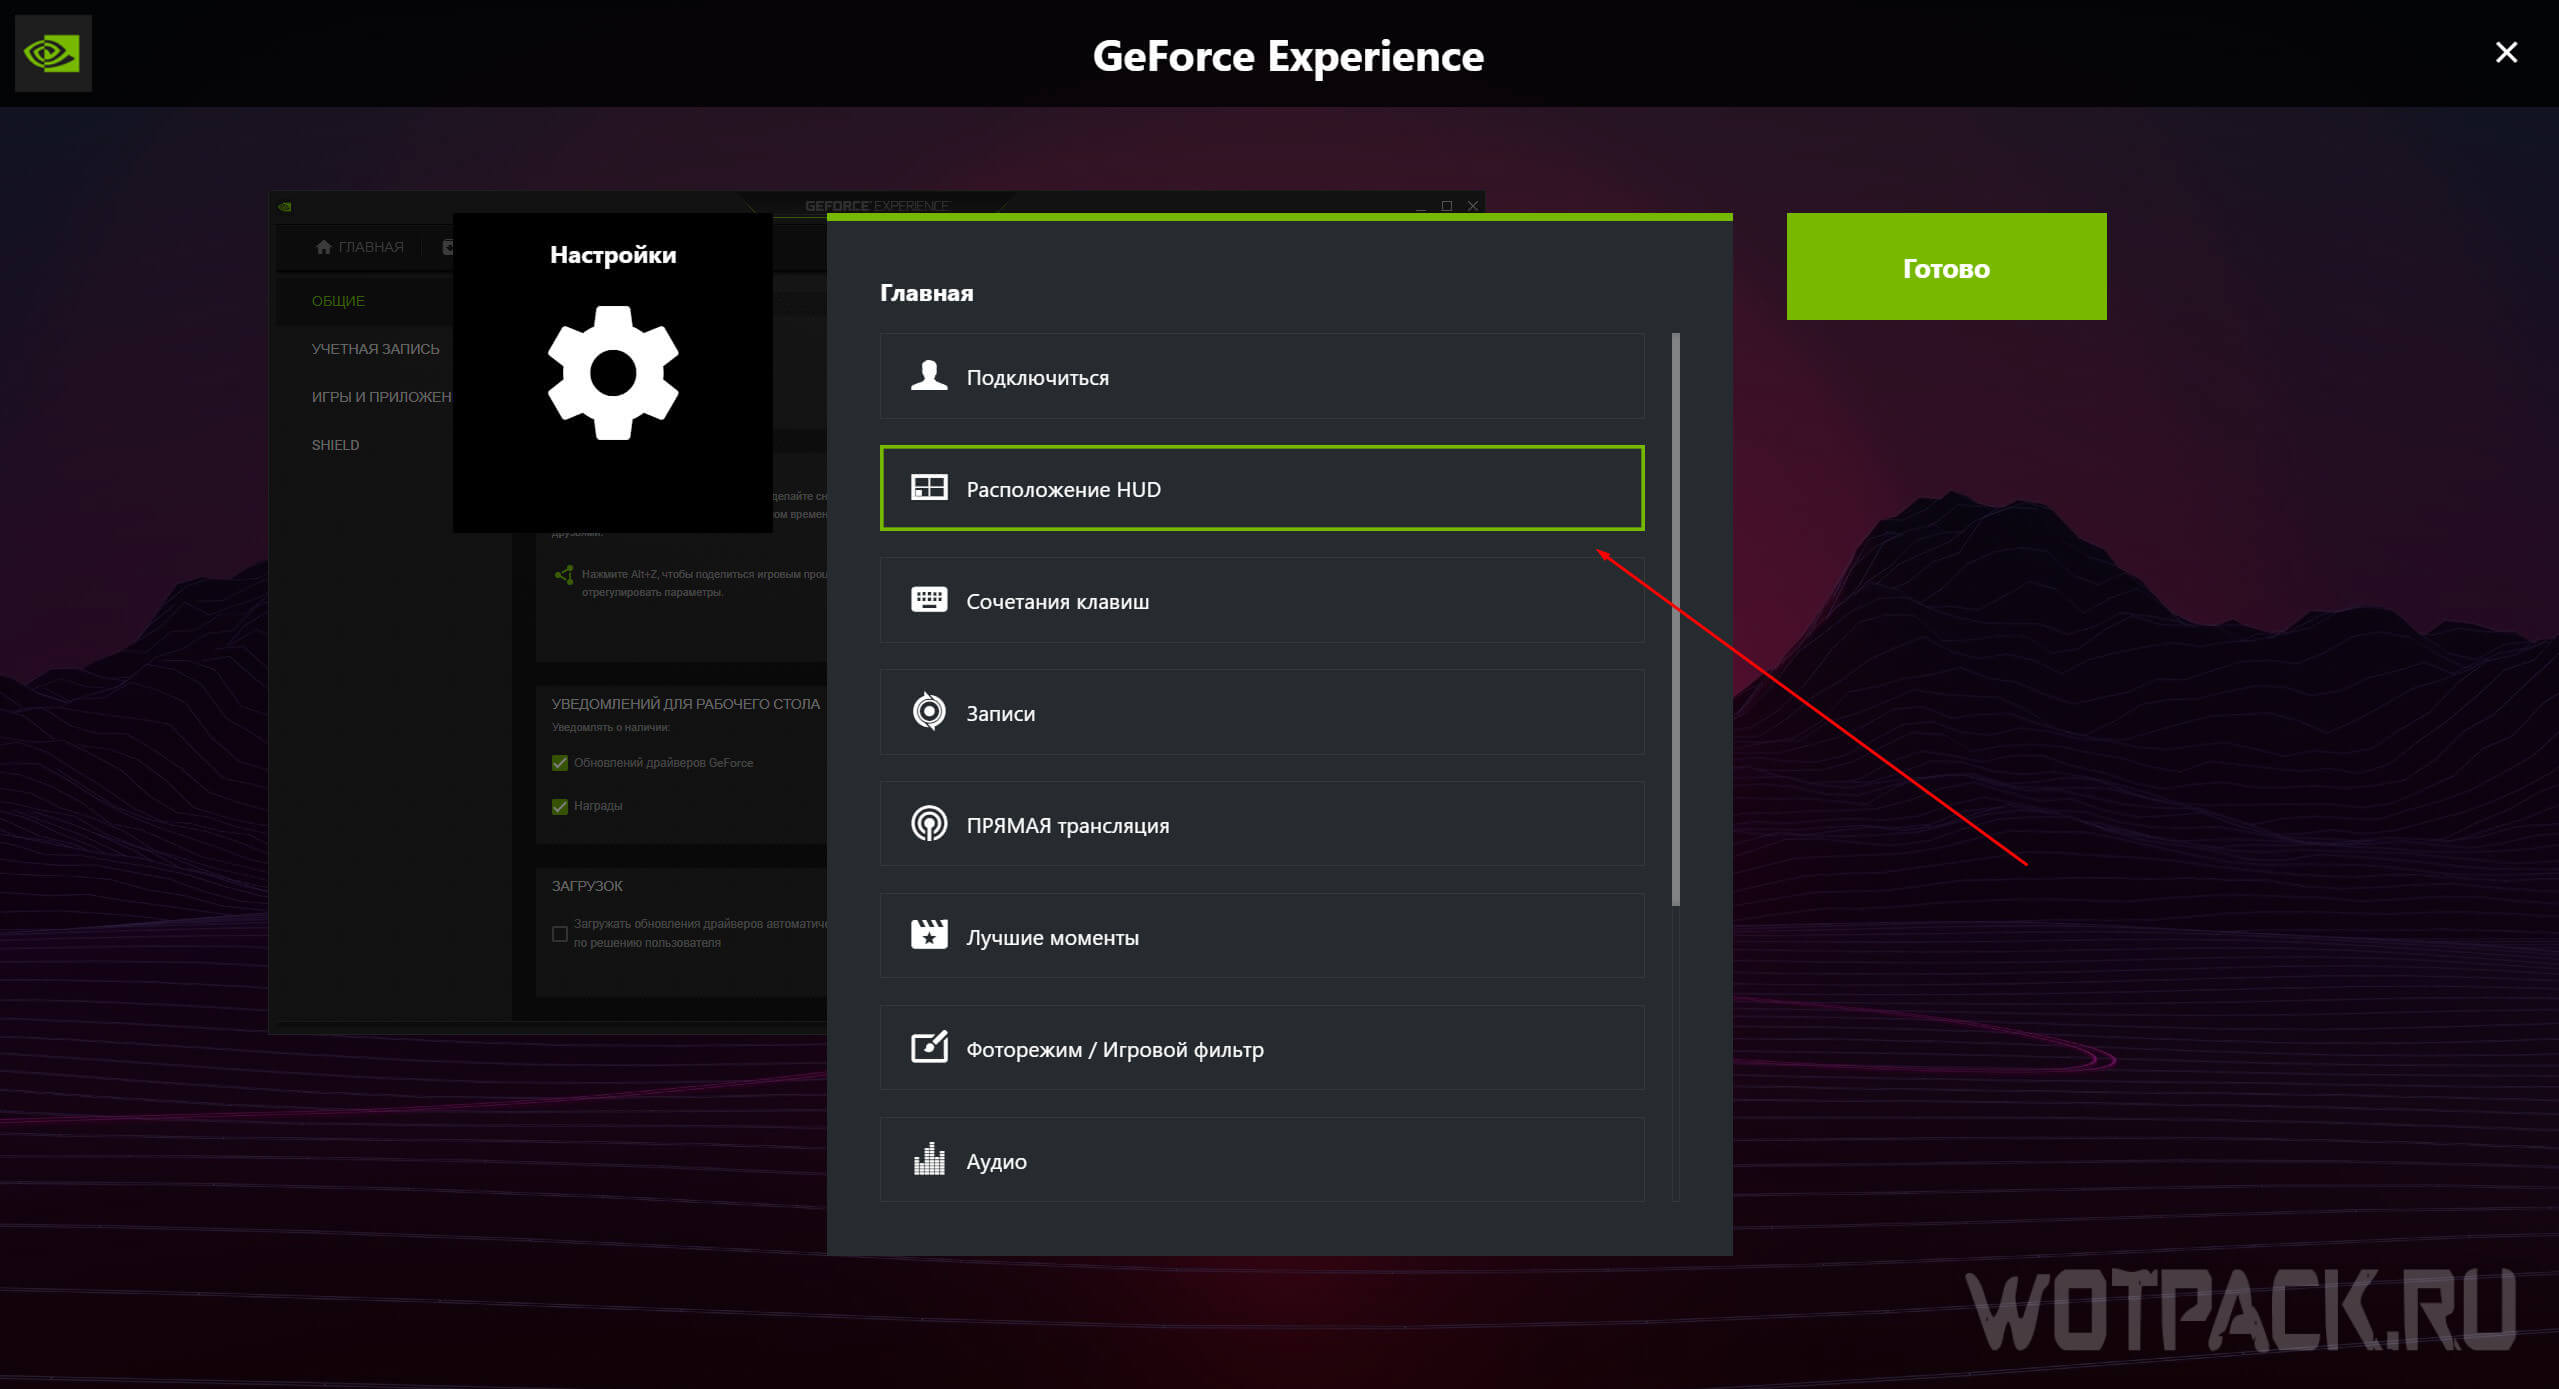This screenshot has height=1389, width=2559.
Task: Click the broadcast icon for ПРЯМАЯ трансляция
Action: 929,824
